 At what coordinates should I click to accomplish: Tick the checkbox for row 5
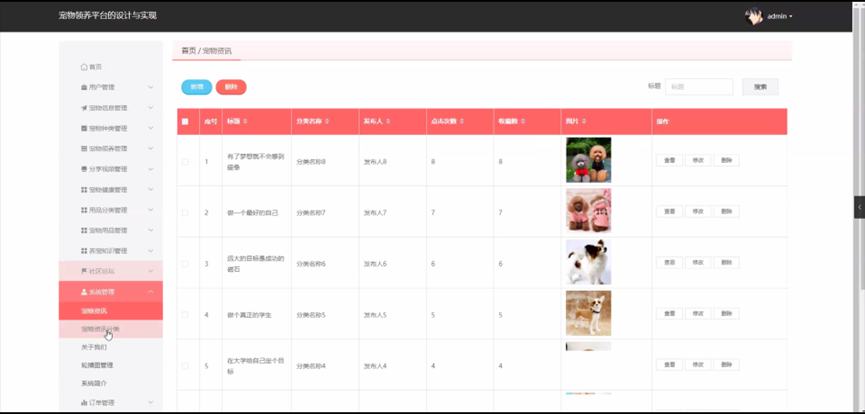click(x=185, y=366)
